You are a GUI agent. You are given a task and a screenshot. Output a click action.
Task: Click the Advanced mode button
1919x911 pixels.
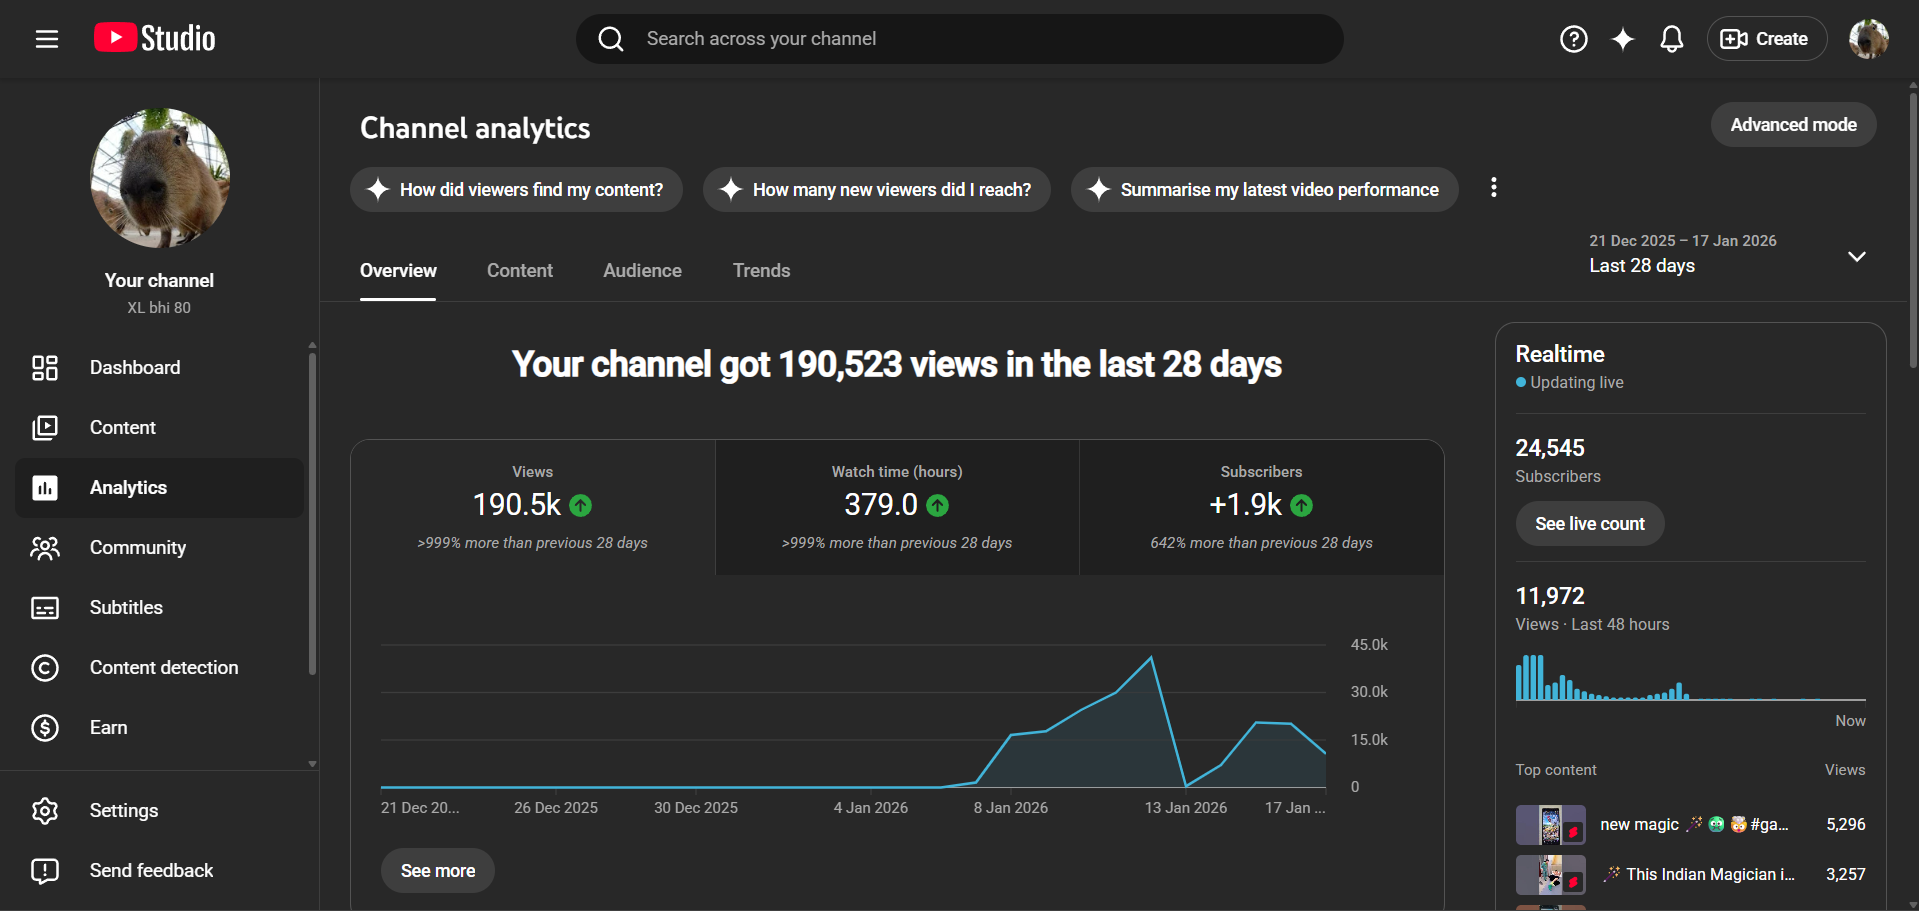1792,125
